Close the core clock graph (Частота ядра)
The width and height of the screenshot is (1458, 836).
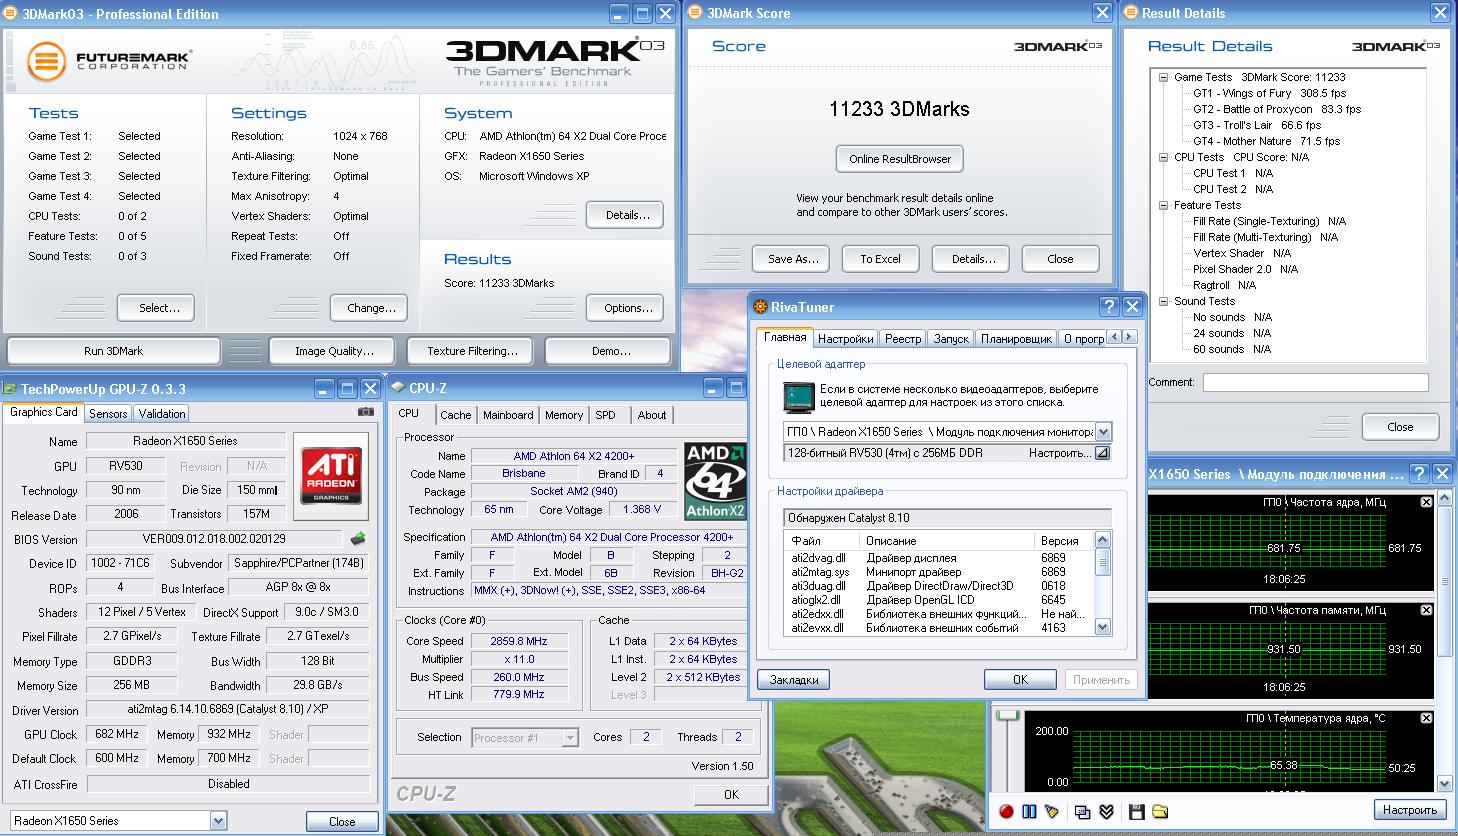pos(1427,502)
